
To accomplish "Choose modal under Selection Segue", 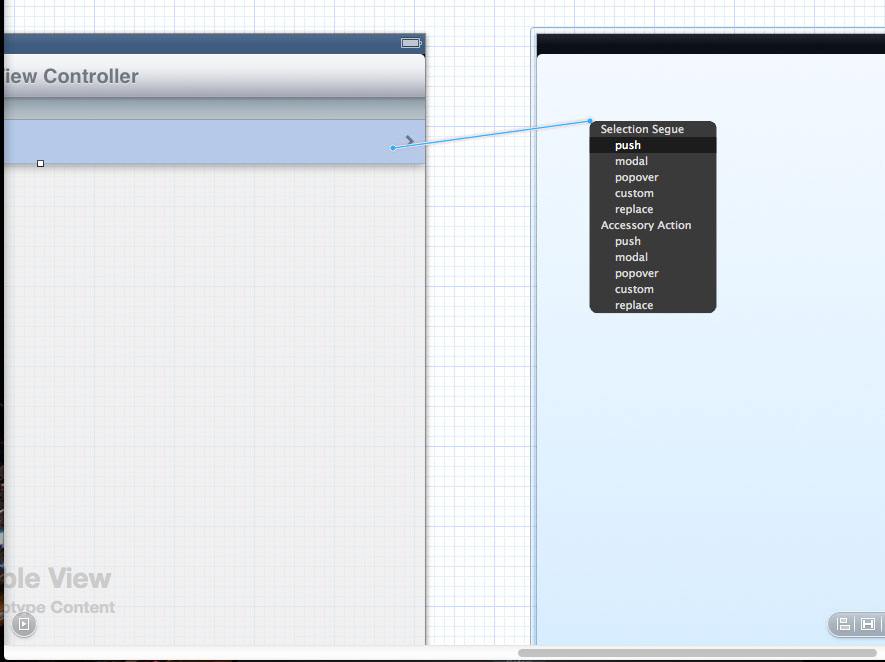I will [x=631, y=161].
